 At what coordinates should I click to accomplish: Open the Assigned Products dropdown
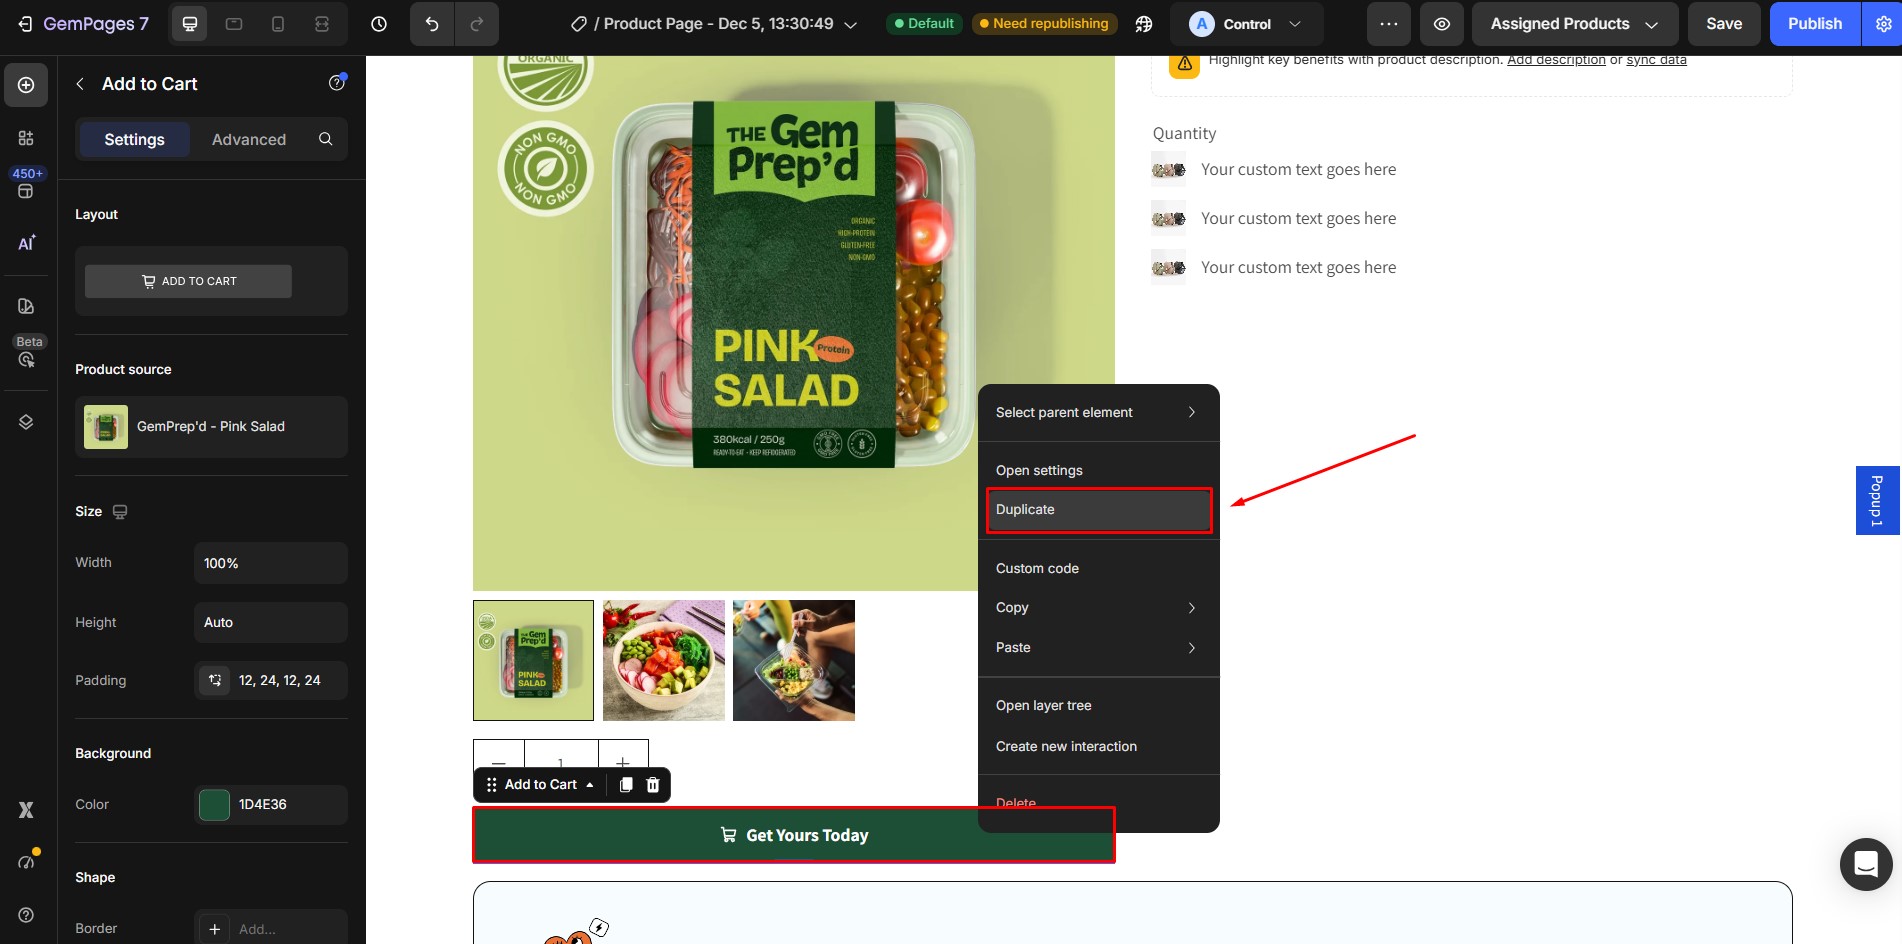(1575, 24)
